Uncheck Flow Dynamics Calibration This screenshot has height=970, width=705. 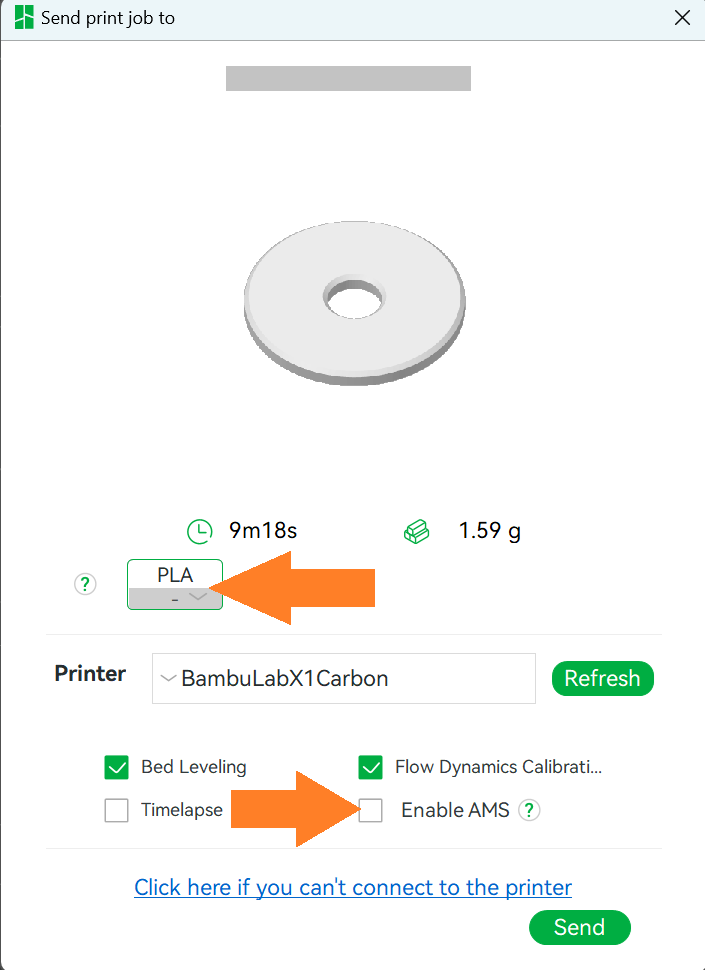370,767
